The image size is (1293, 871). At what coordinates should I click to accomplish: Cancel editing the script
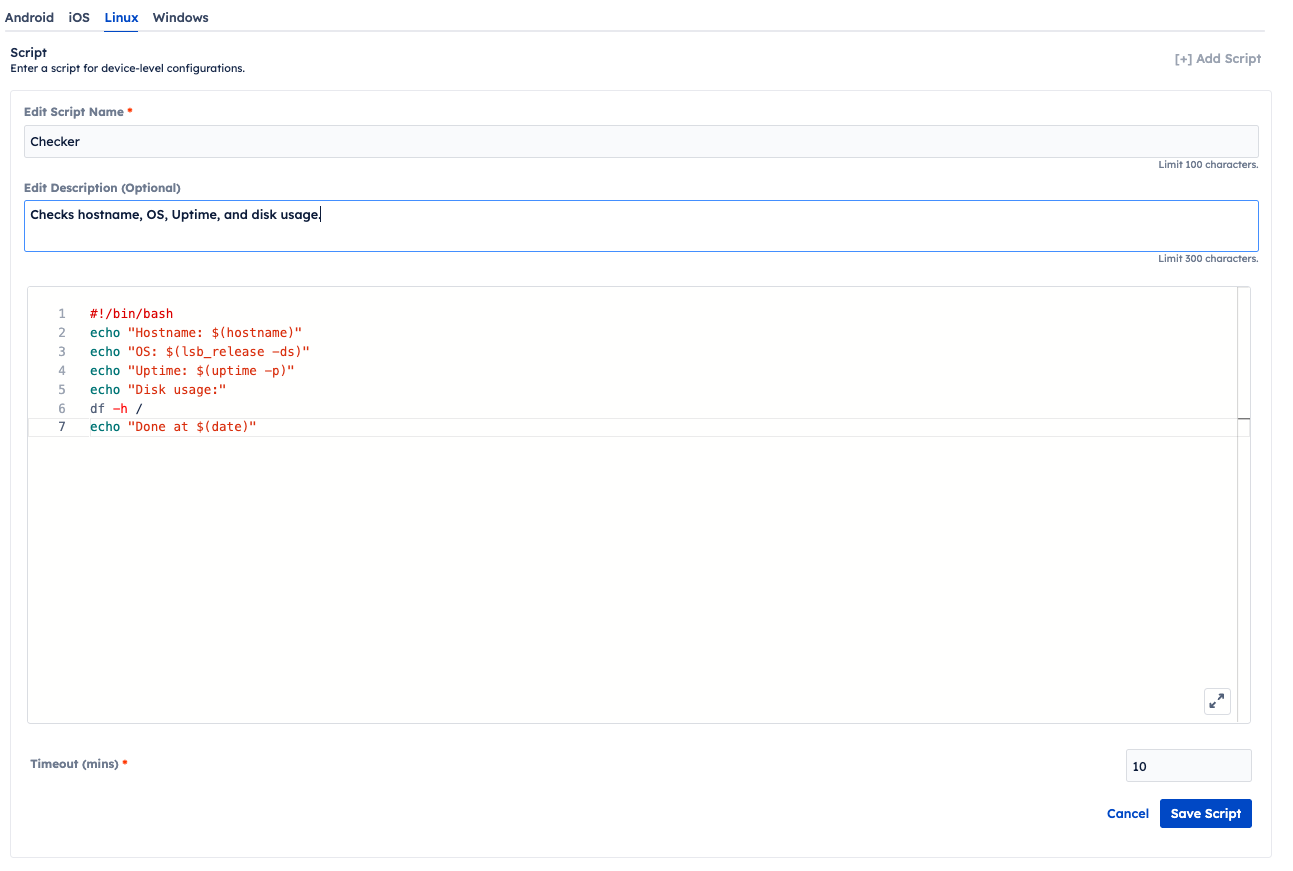click(x=1128, y=813)
